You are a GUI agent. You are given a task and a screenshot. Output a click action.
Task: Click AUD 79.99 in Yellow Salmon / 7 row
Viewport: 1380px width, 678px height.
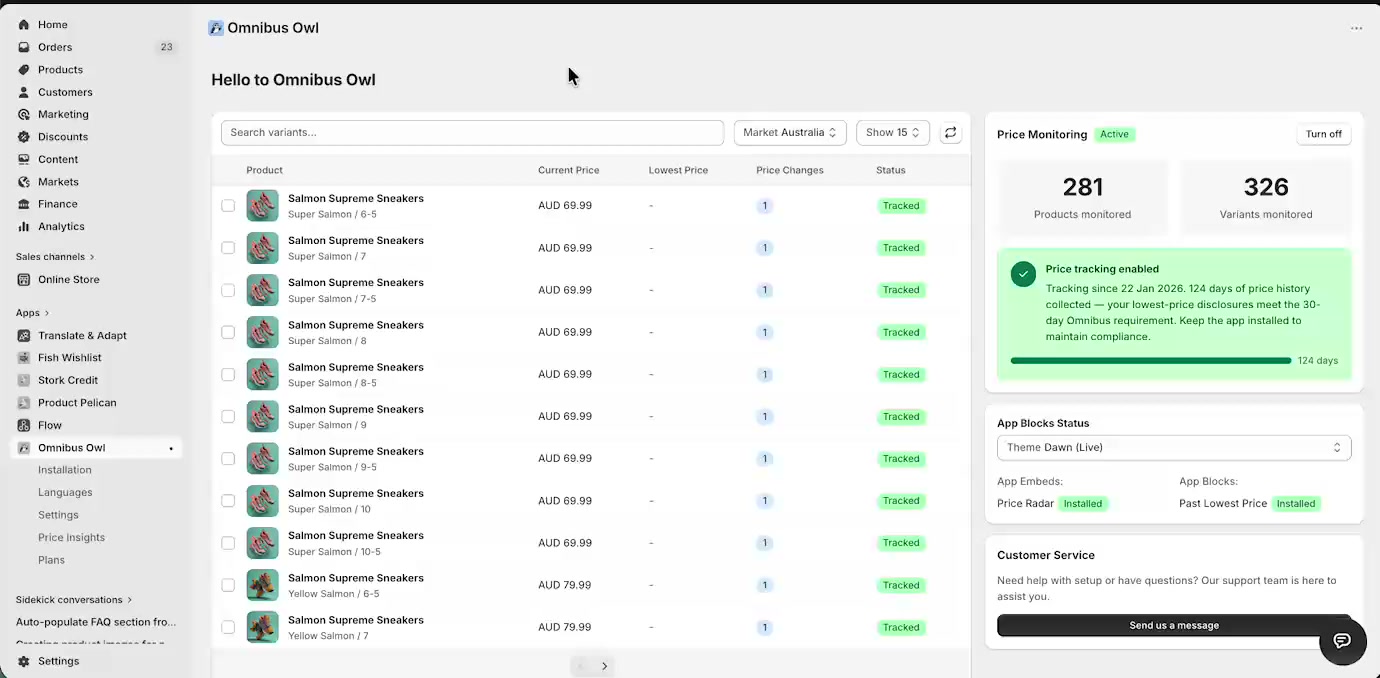pos(565,627)
